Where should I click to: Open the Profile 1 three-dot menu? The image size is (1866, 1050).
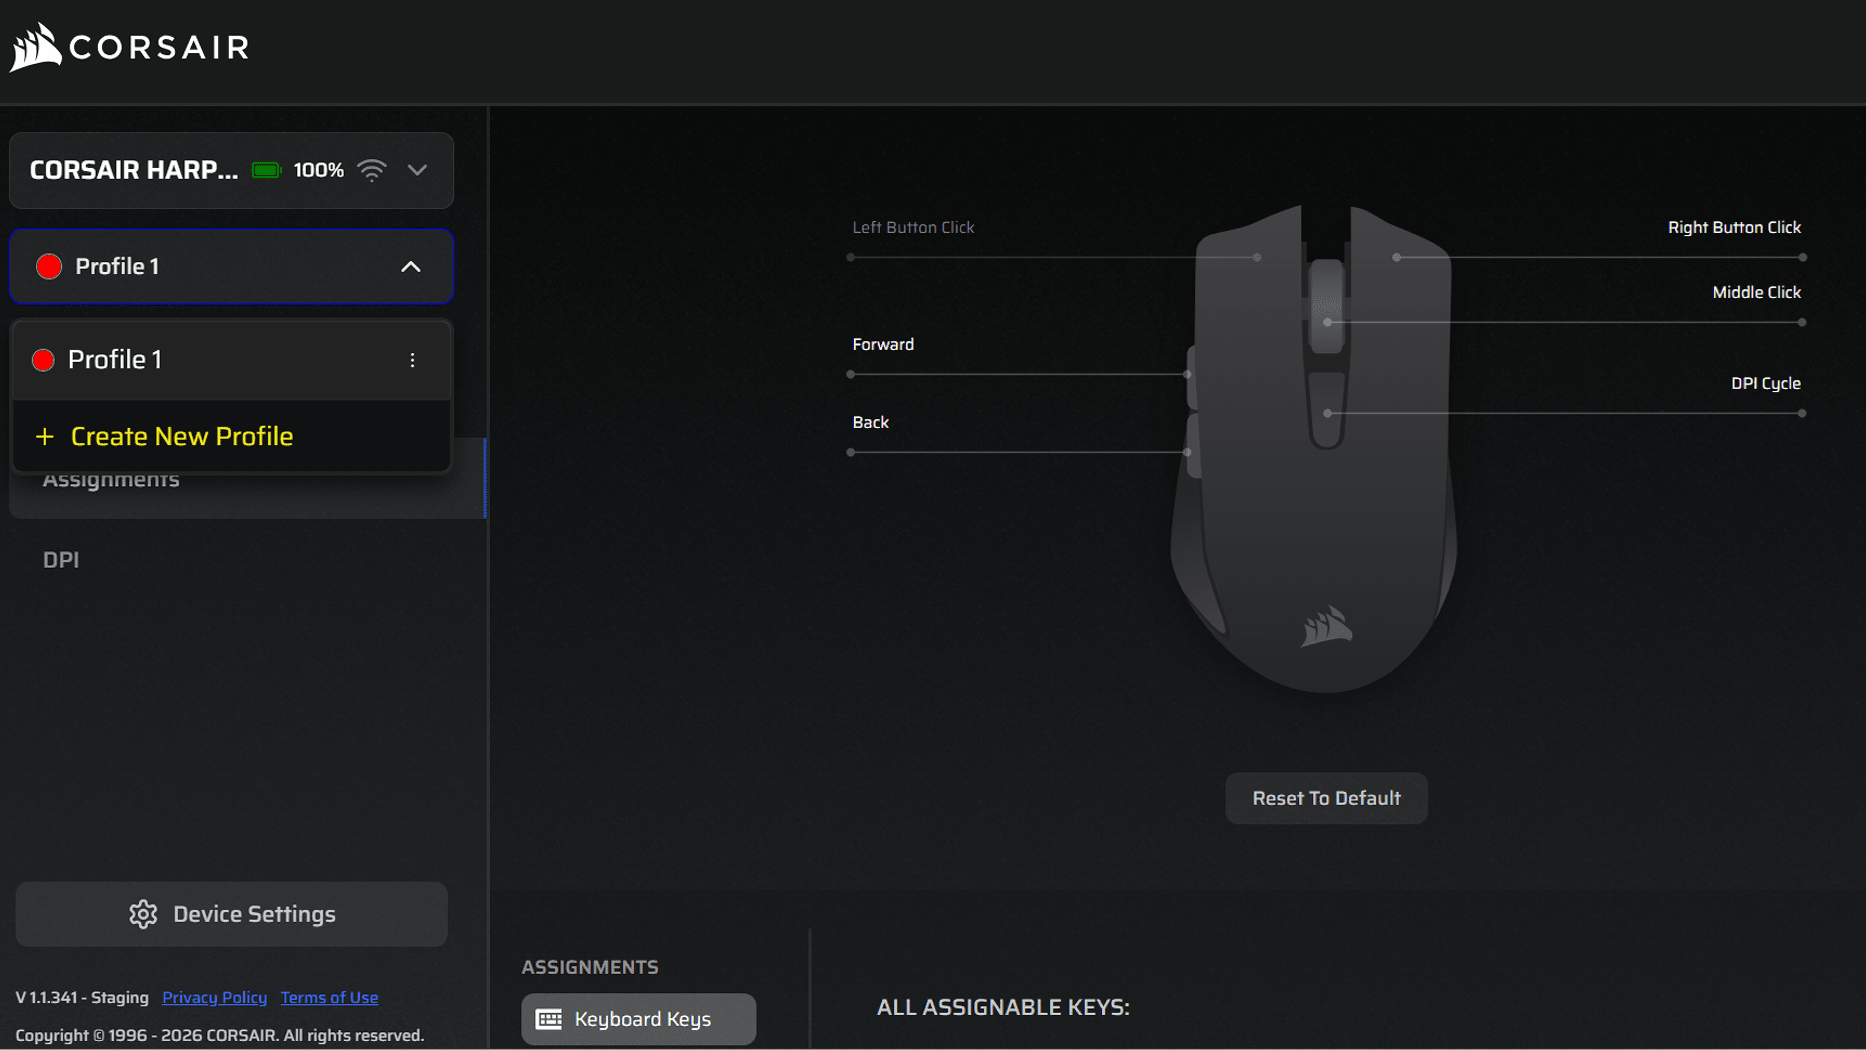412,360
